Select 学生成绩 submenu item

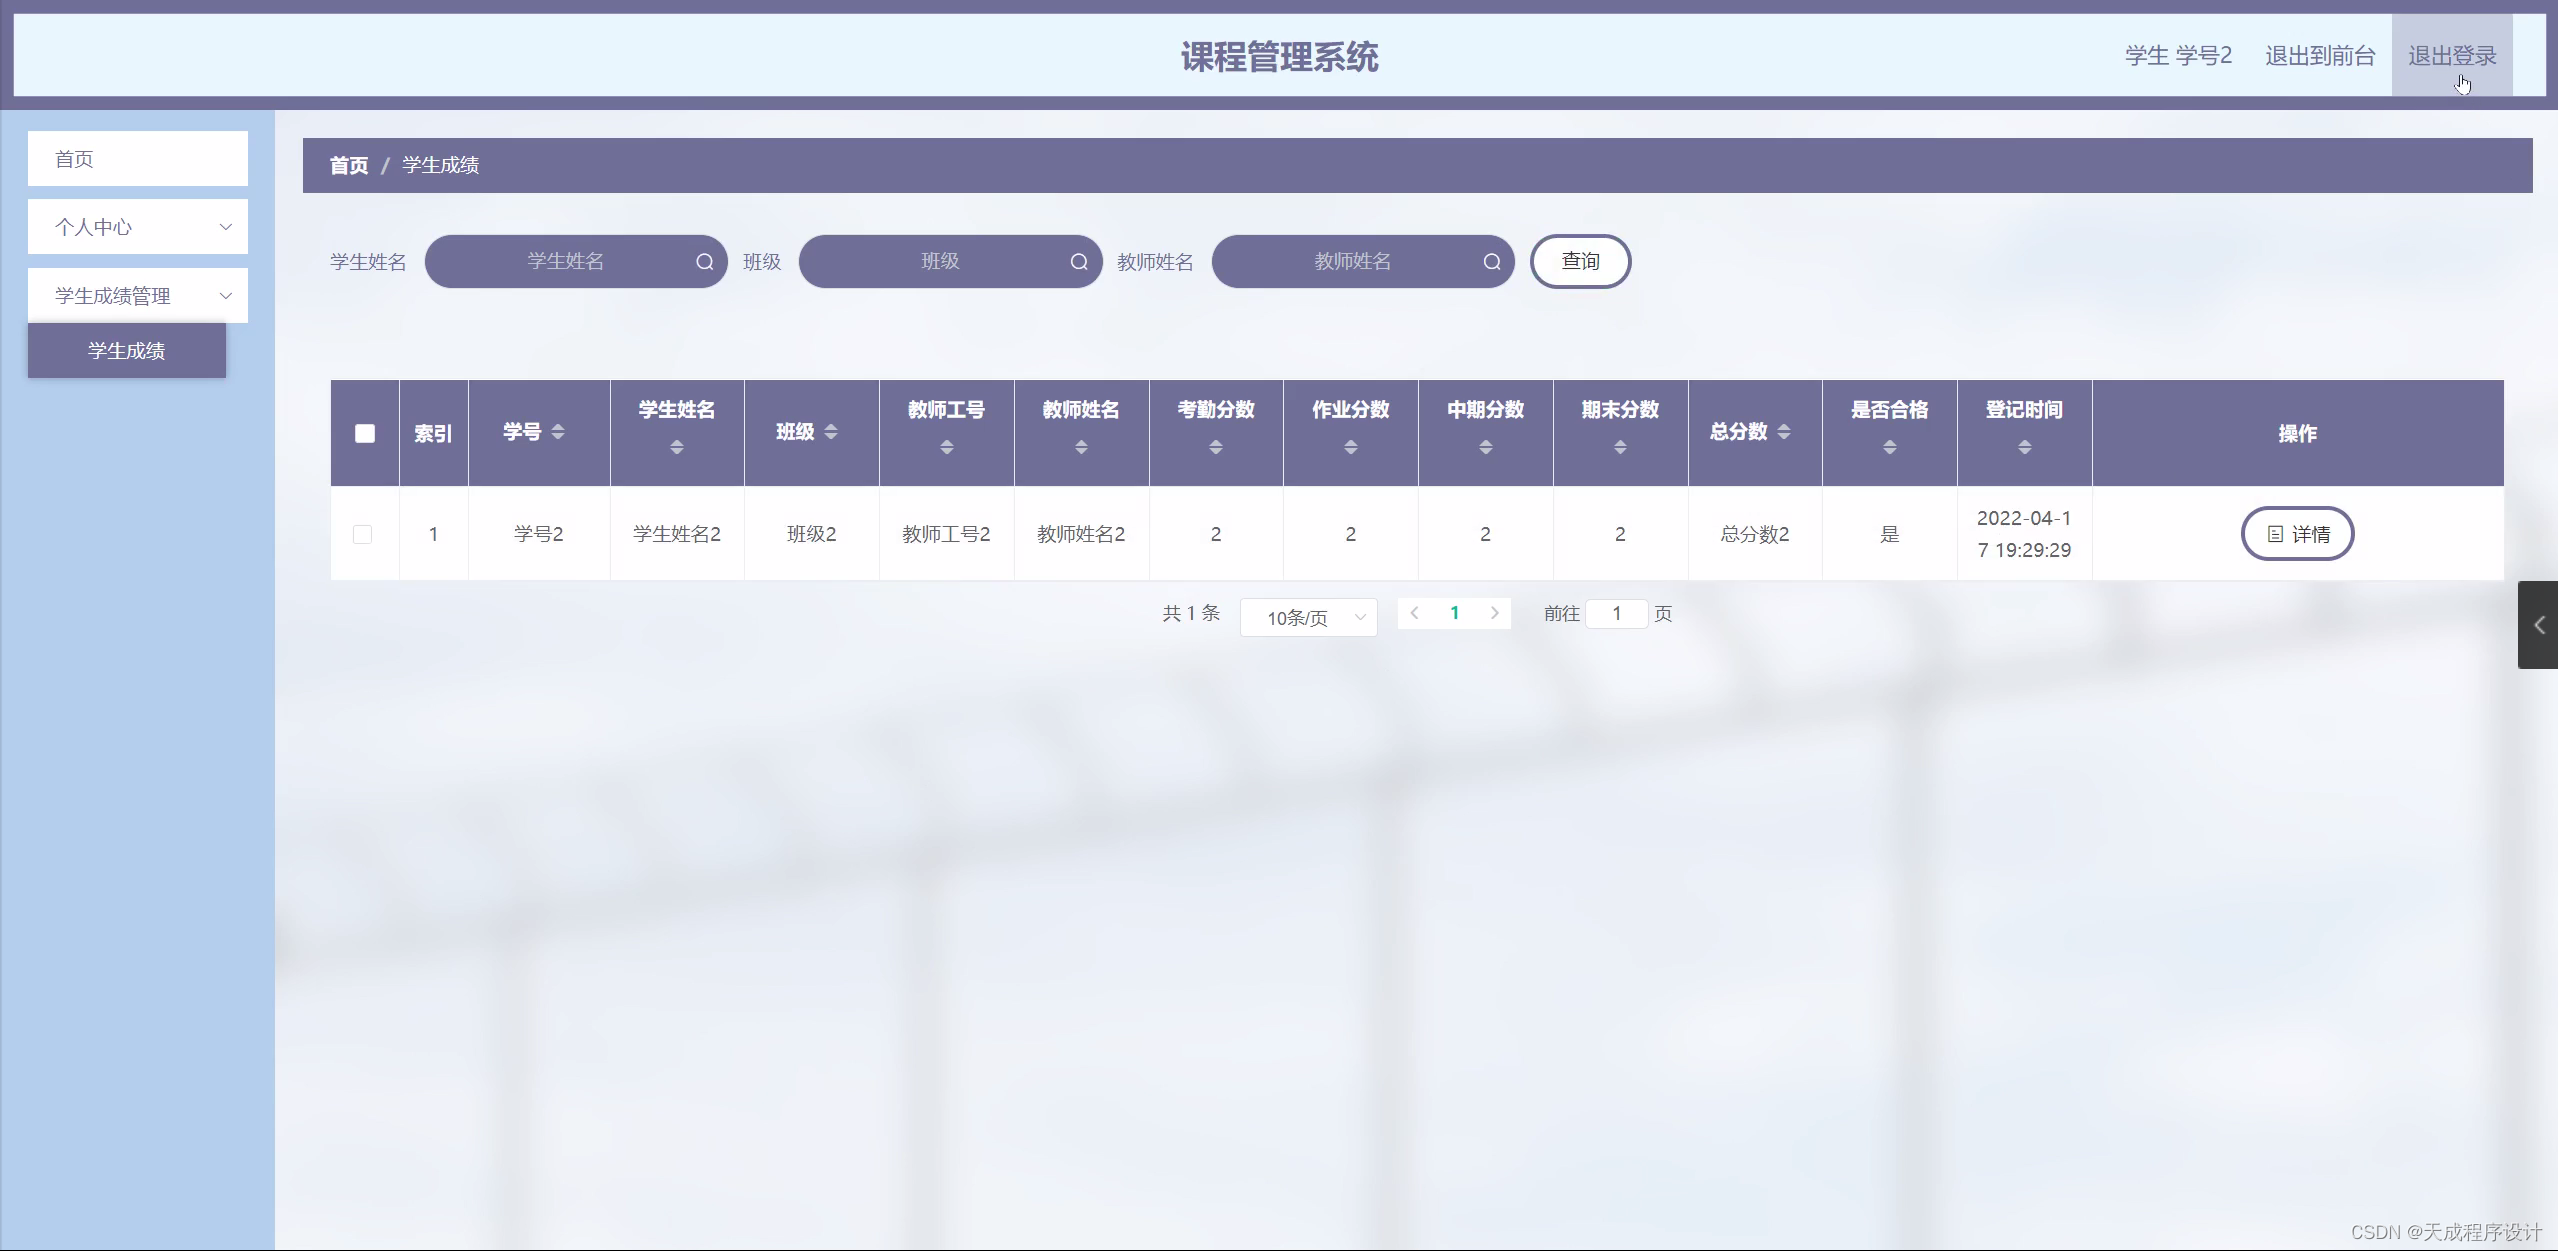tap(127, 351)
